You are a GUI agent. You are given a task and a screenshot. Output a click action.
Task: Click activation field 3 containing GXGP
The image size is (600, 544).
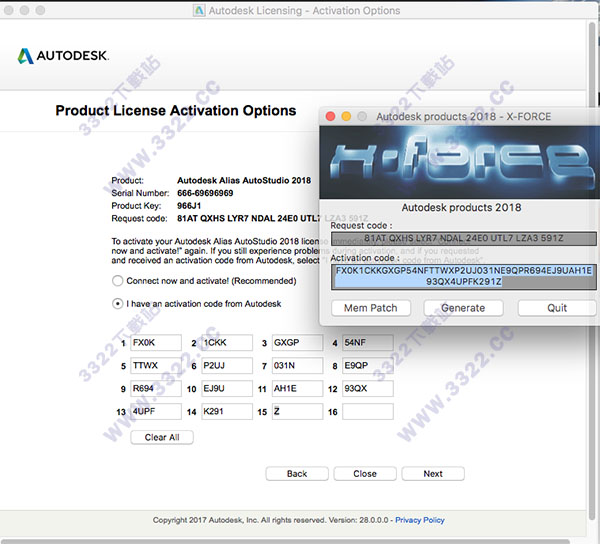pyautogui.click(x=297, y=343)
